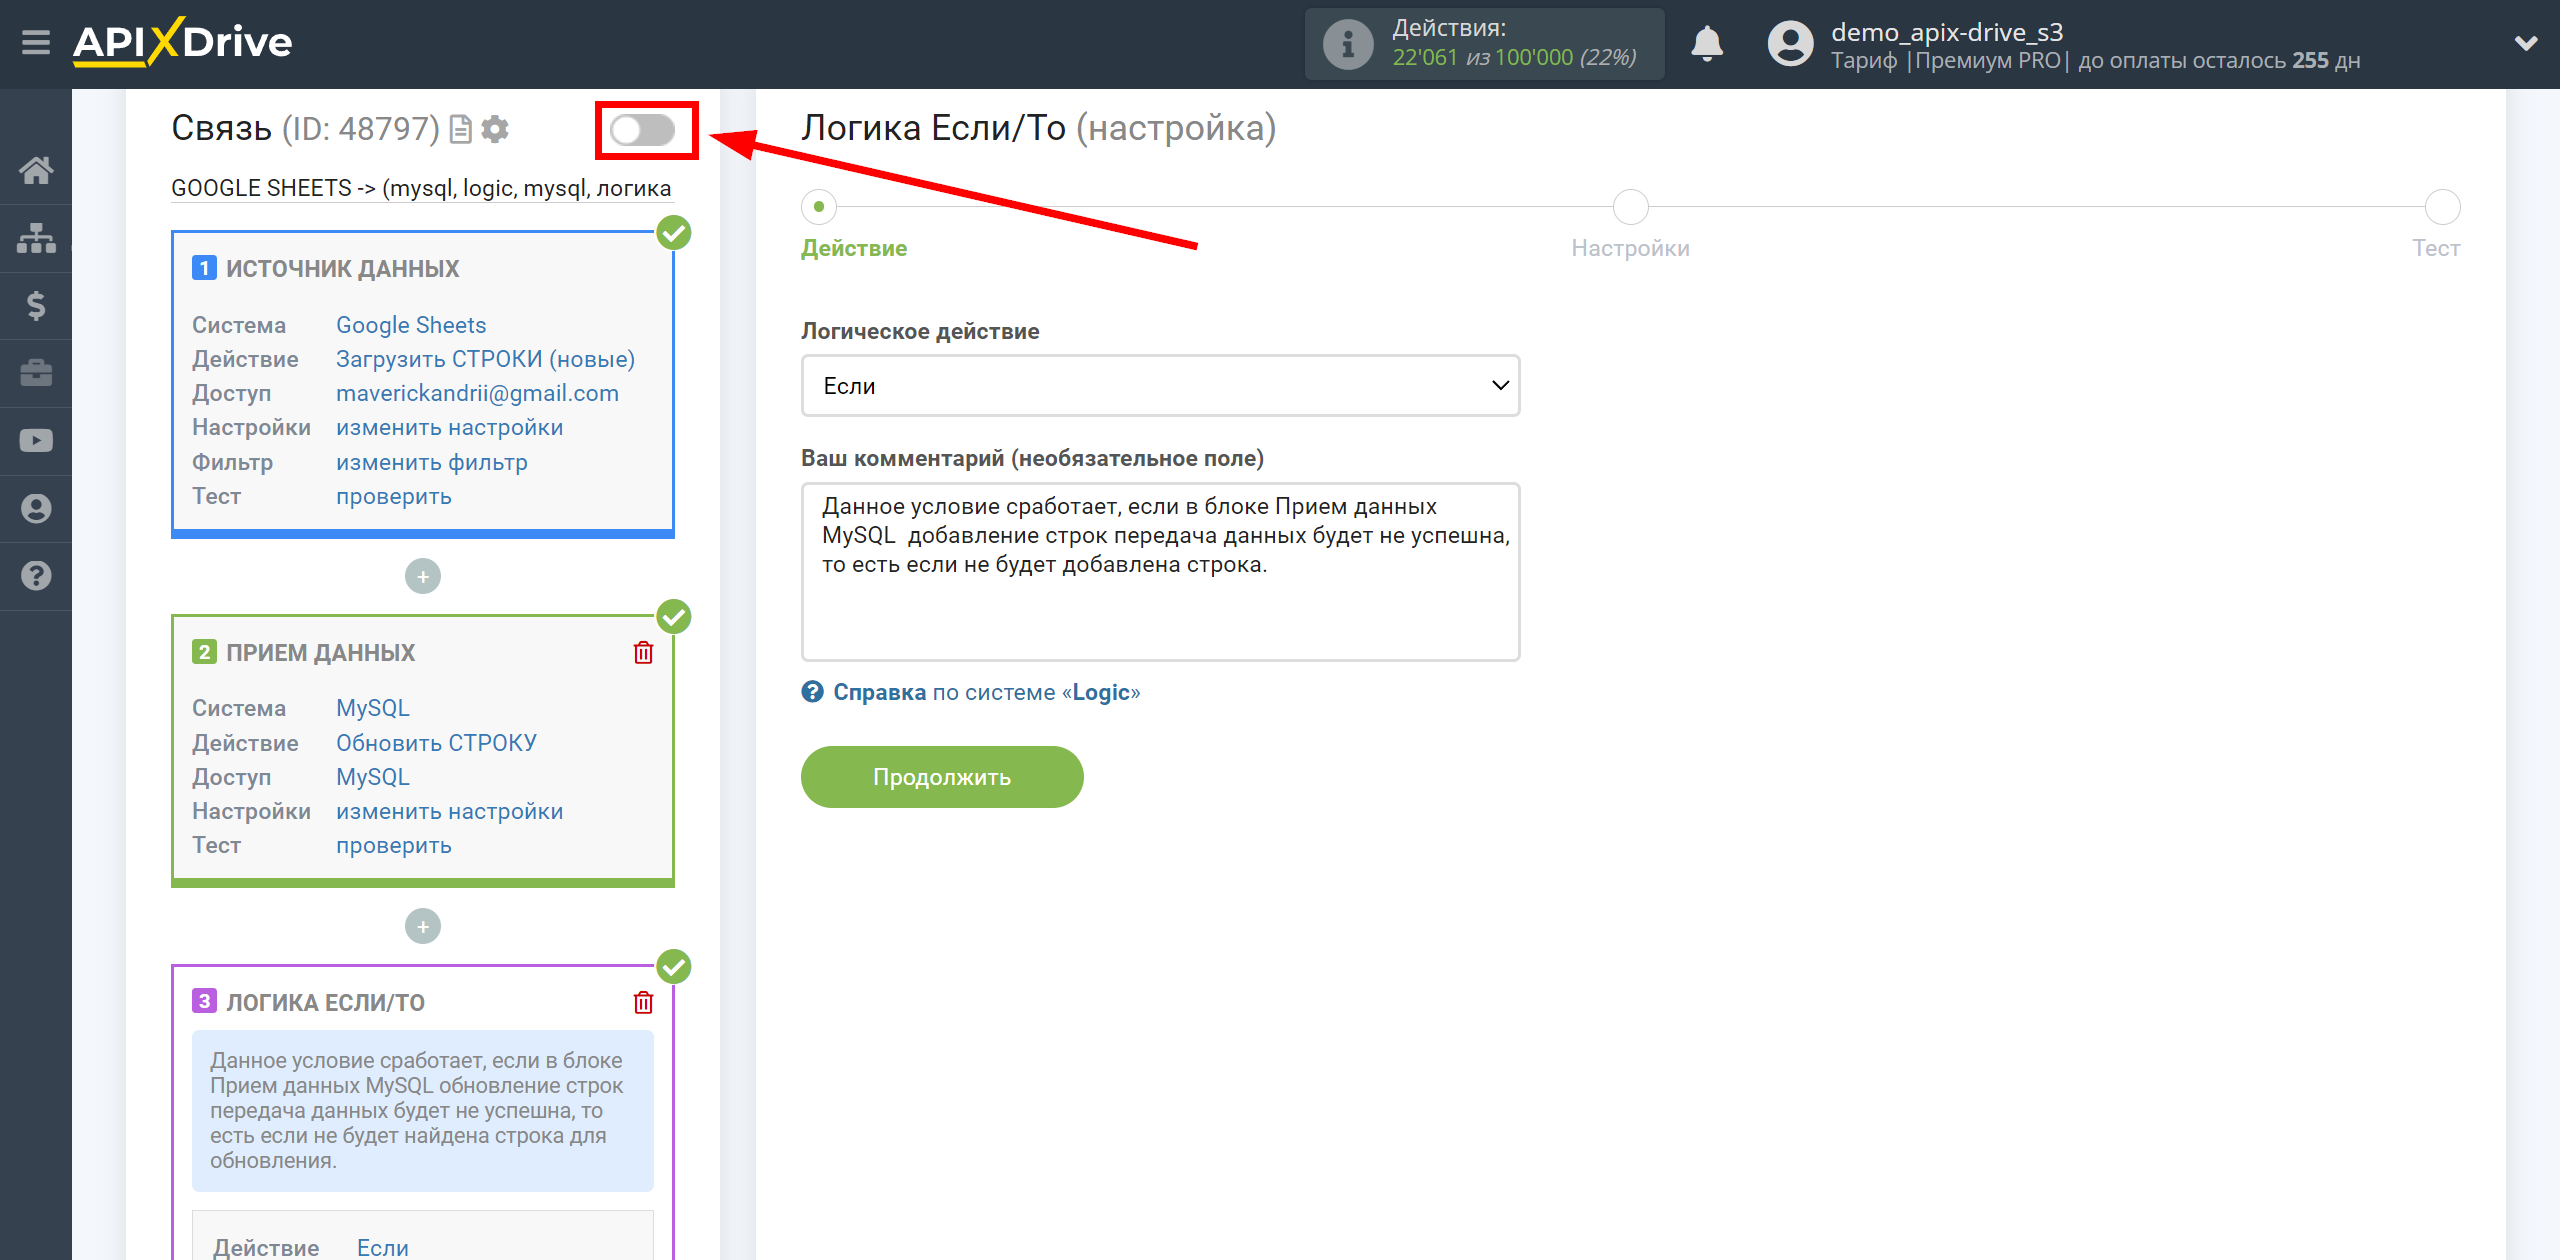The width and height of the screenshot is (2560, 1260).
Task: Open connection settings gear icon
Action: point(495,129)
